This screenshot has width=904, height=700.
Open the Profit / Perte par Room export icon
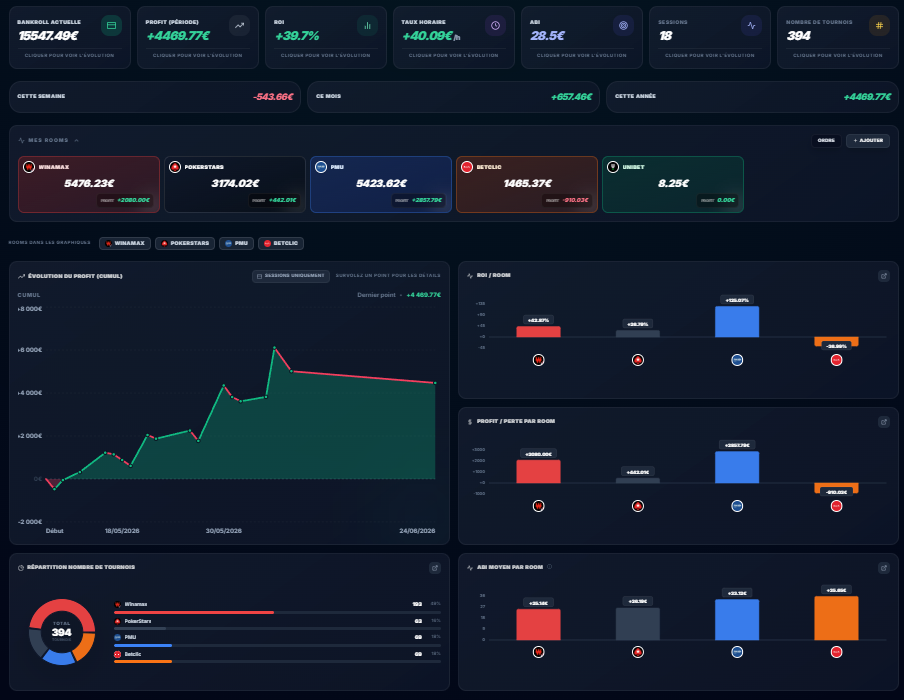(883, 422)
